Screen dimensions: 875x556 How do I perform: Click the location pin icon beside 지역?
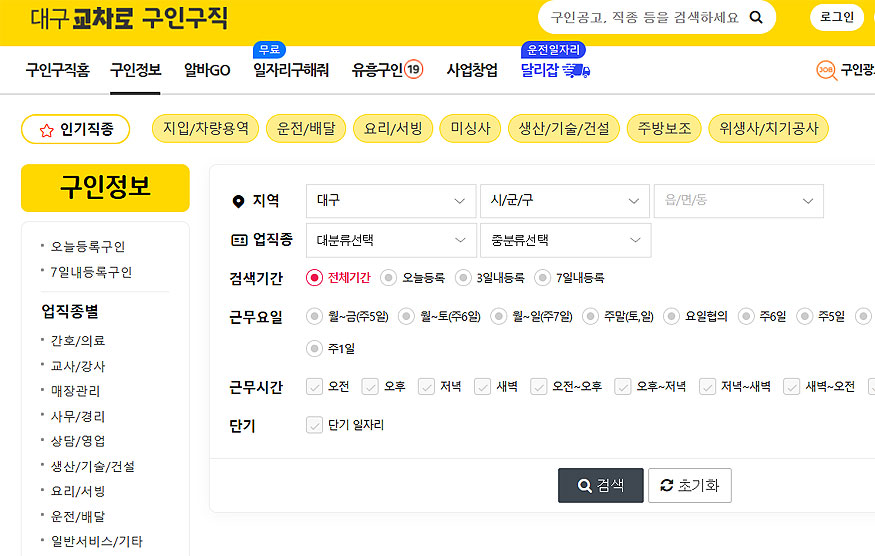point(238,201)
